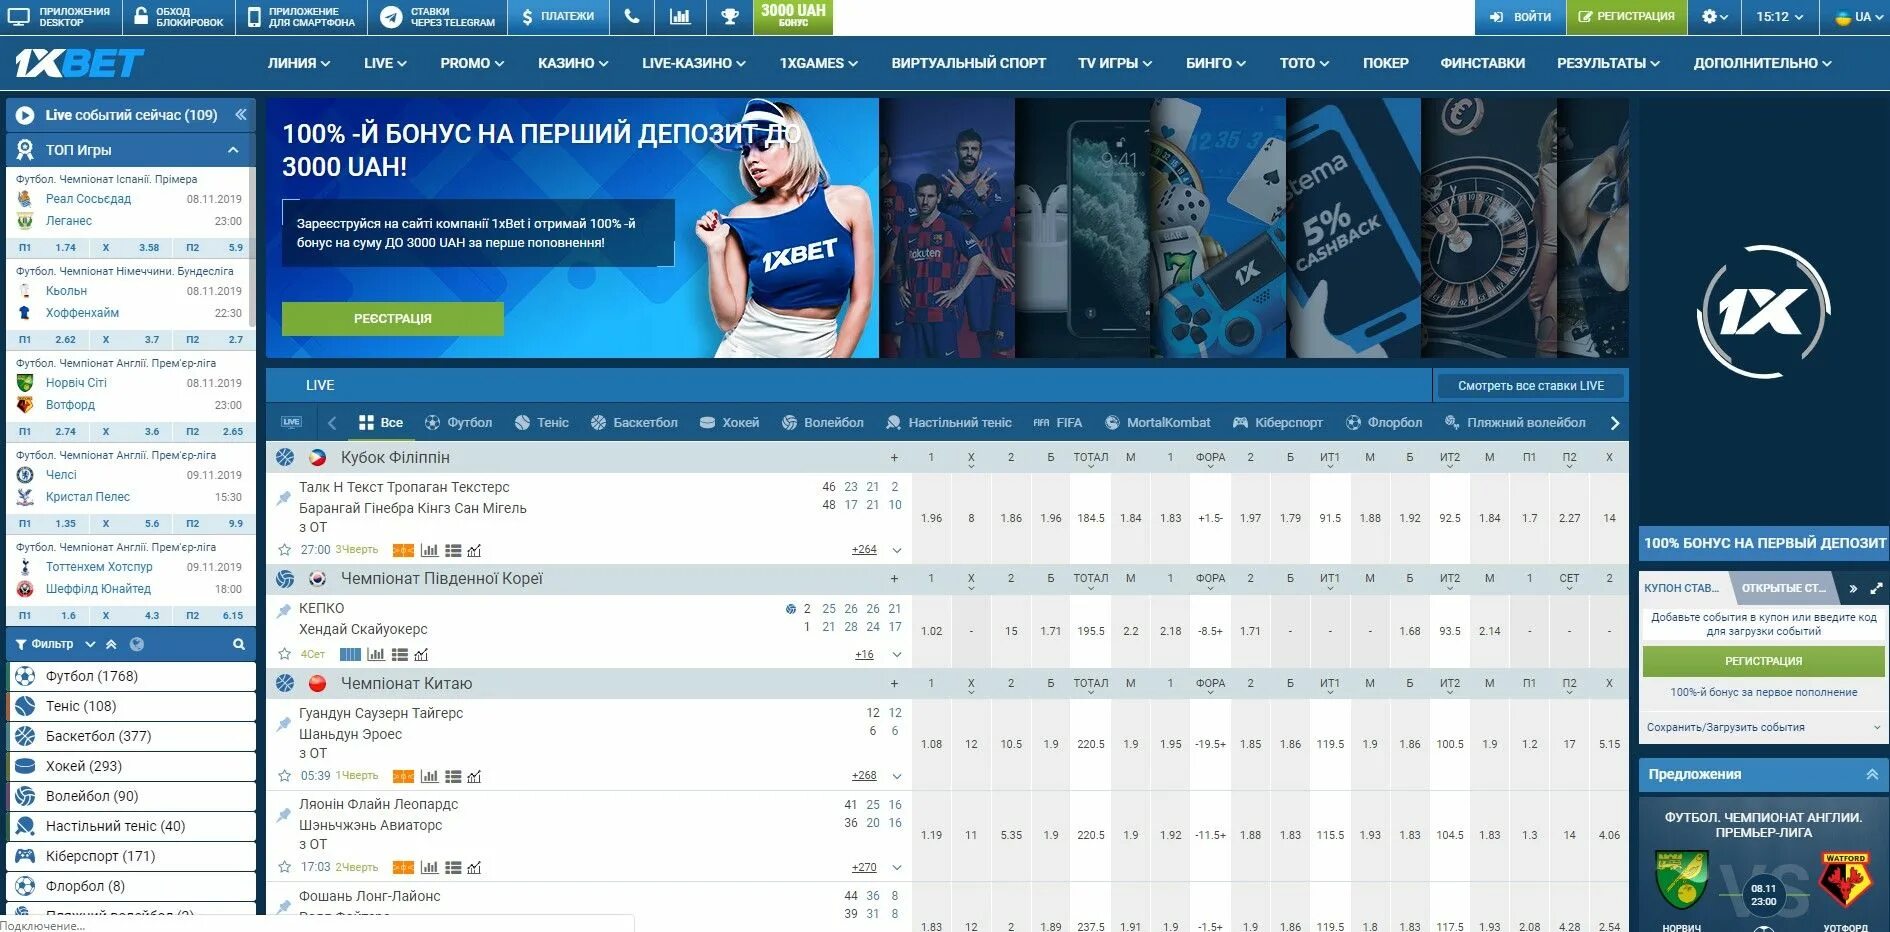Open the UA language dropdown
The image size is (1890, 932).
pos(1858,17)
